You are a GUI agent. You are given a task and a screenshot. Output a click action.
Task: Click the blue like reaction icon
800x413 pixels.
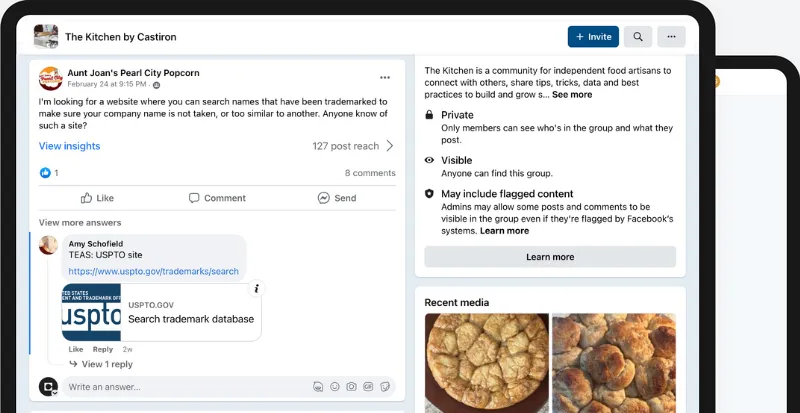(x=45, y=173)
